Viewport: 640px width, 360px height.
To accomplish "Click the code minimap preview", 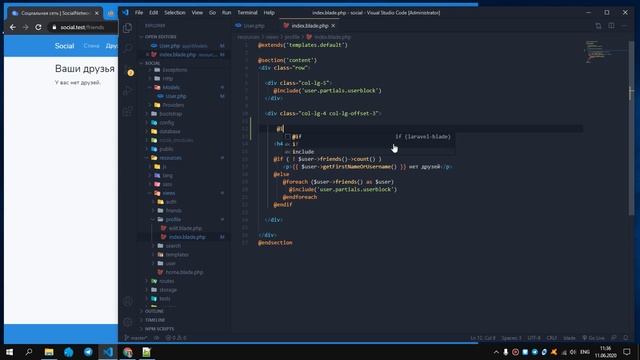I will tap(605, 52).
